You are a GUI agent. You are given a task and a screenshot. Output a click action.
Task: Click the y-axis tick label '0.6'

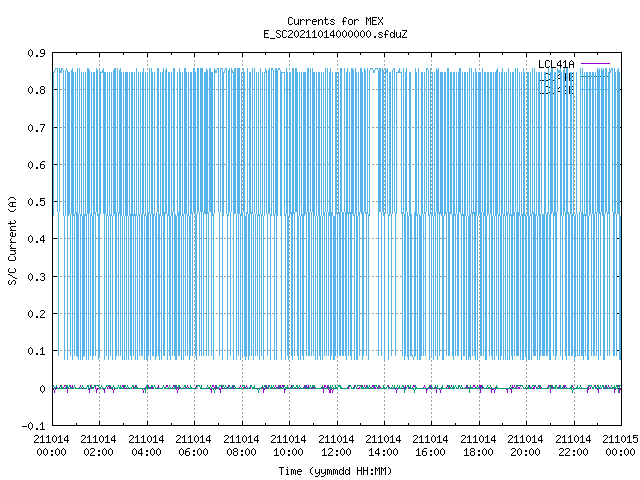(36, 165)
